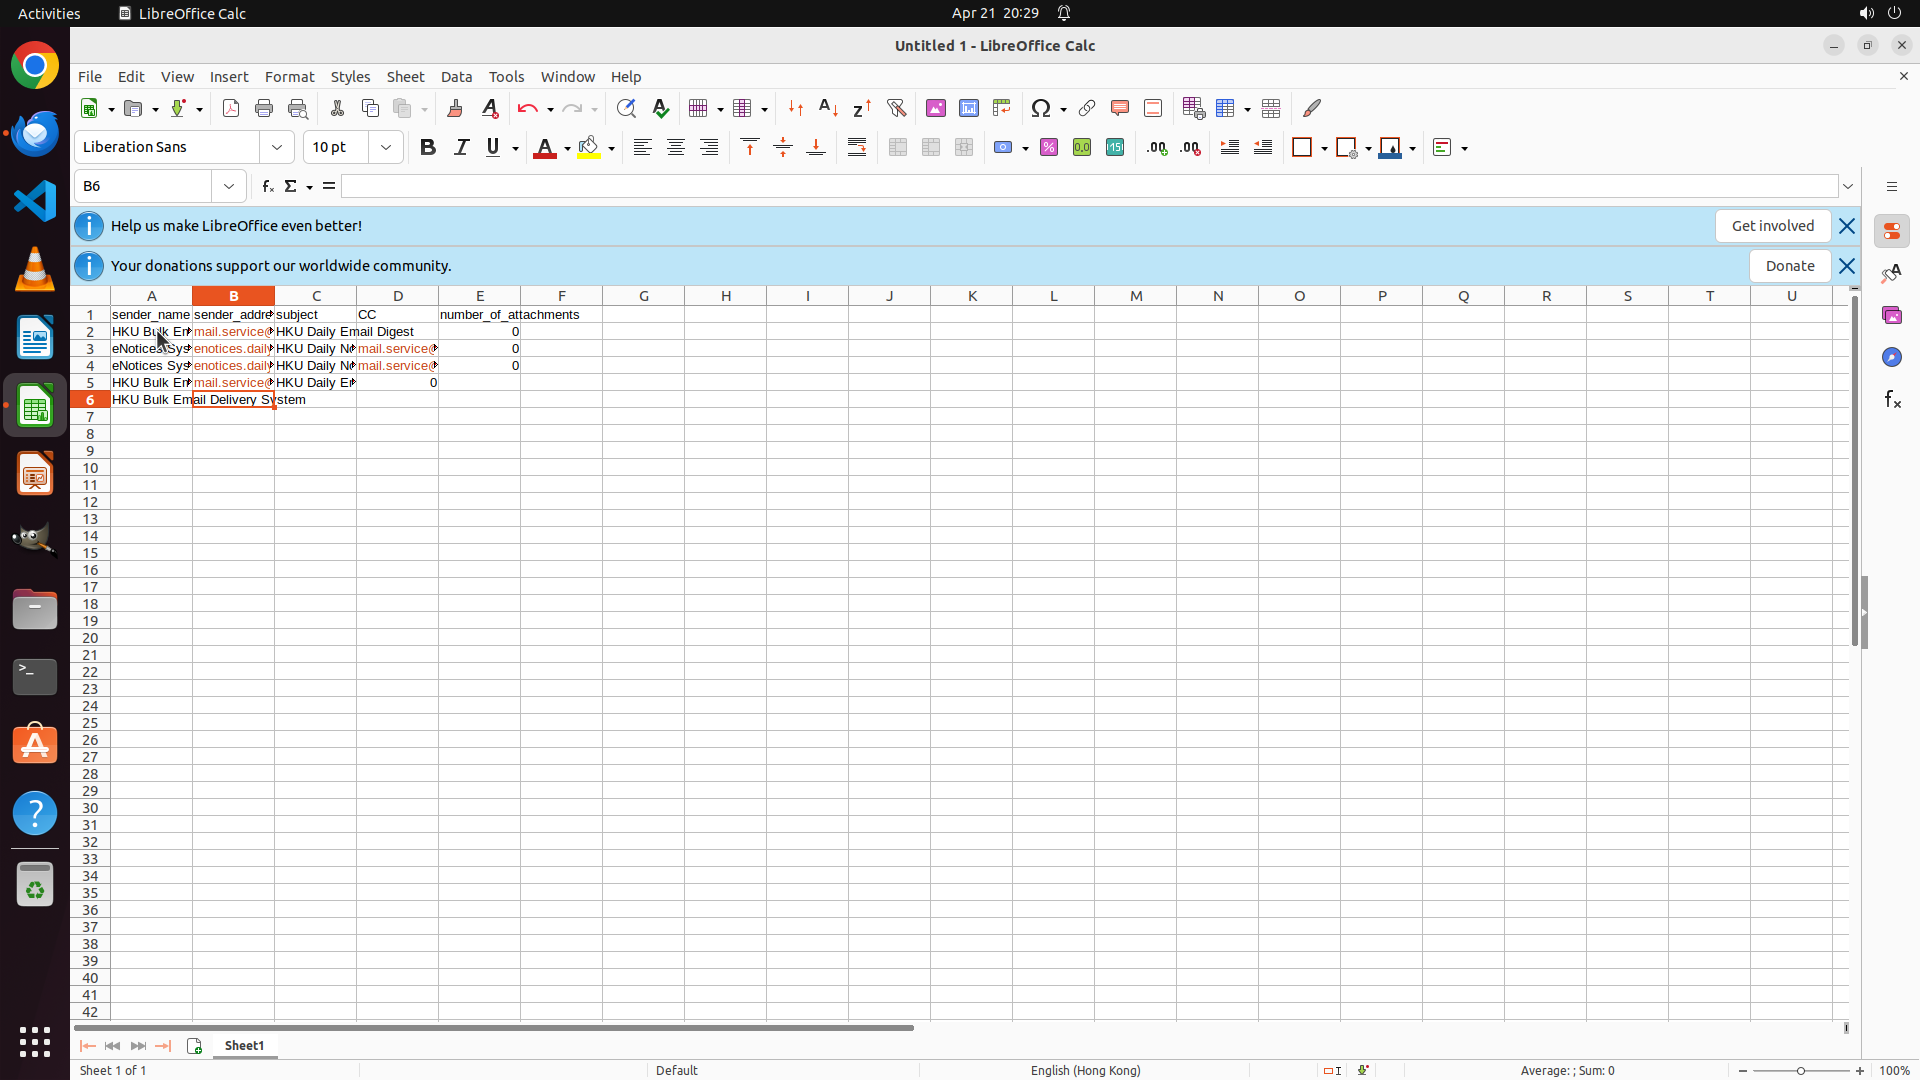
Task: Apply the yellow background color swatch
Action: (589, 148)
